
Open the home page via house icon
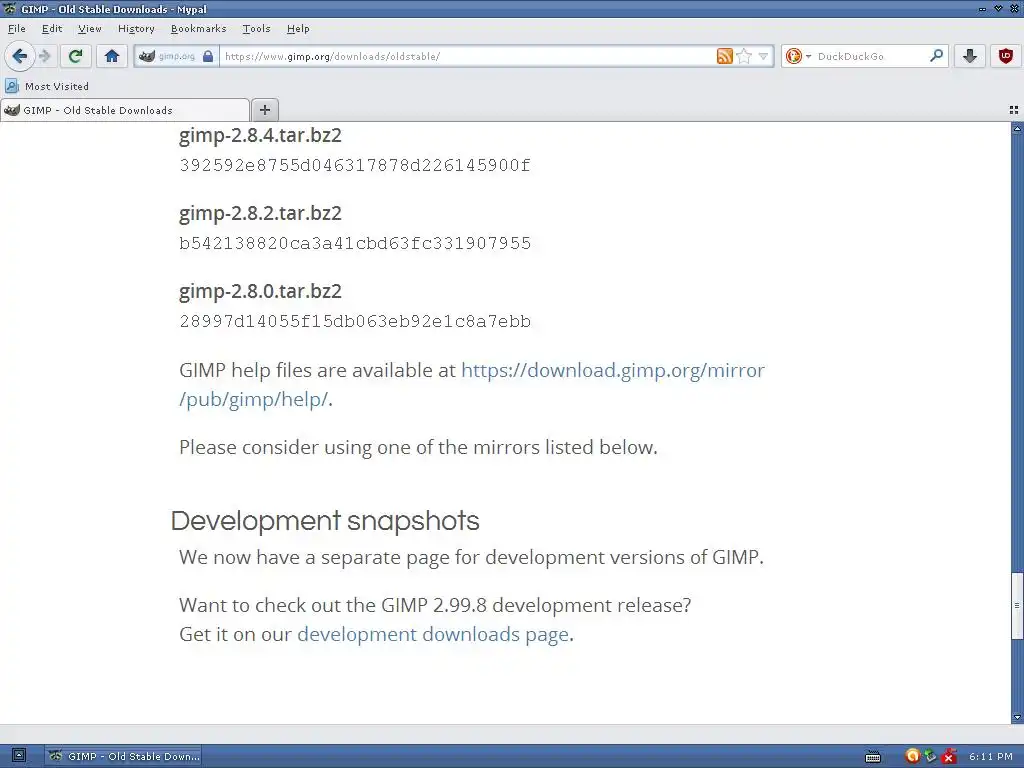pyautogui.click(x=112, y=56)
